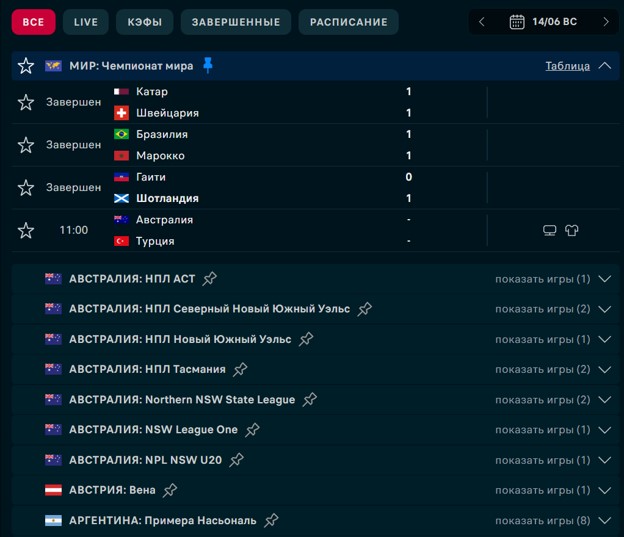Pin НПЛ Тасмания league
Screen dimensions: 624x537
click(x=240, y=369)
